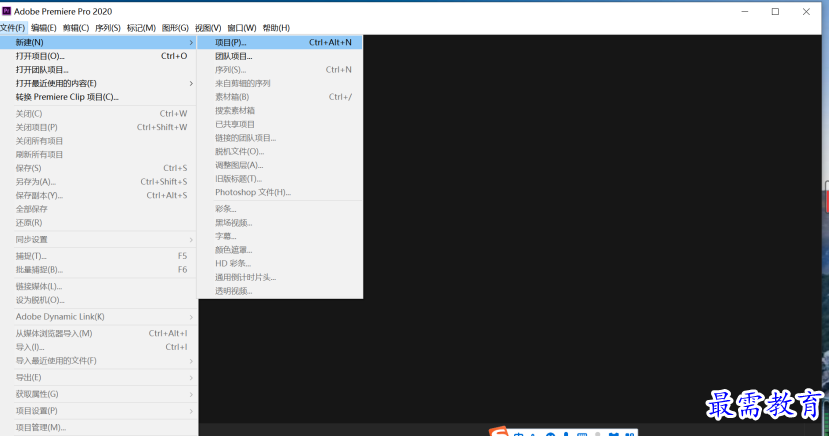This screenshot has height=436, width=830.
Task: Click 旧版标题(T)... submenu entry
Action: point(280,179)
